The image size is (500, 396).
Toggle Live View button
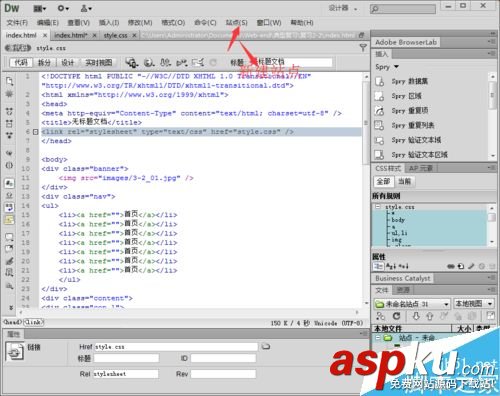[99, 62]
